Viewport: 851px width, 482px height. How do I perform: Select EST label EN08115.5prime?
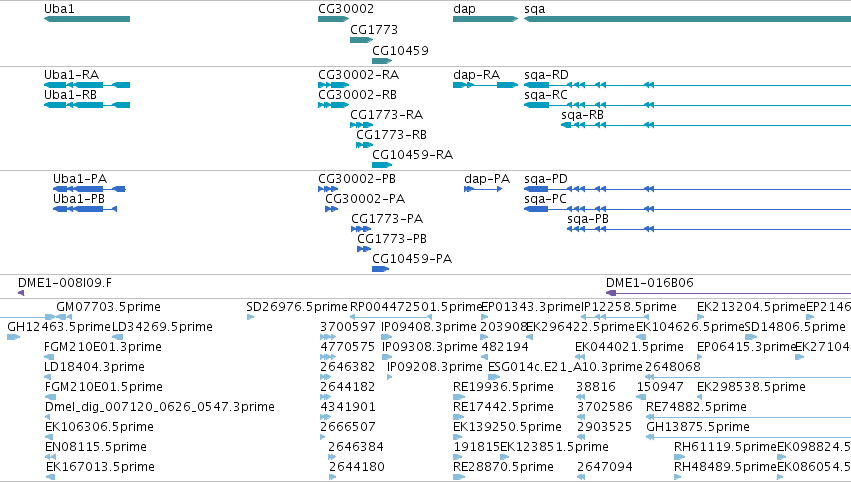[x=96, y=447]
